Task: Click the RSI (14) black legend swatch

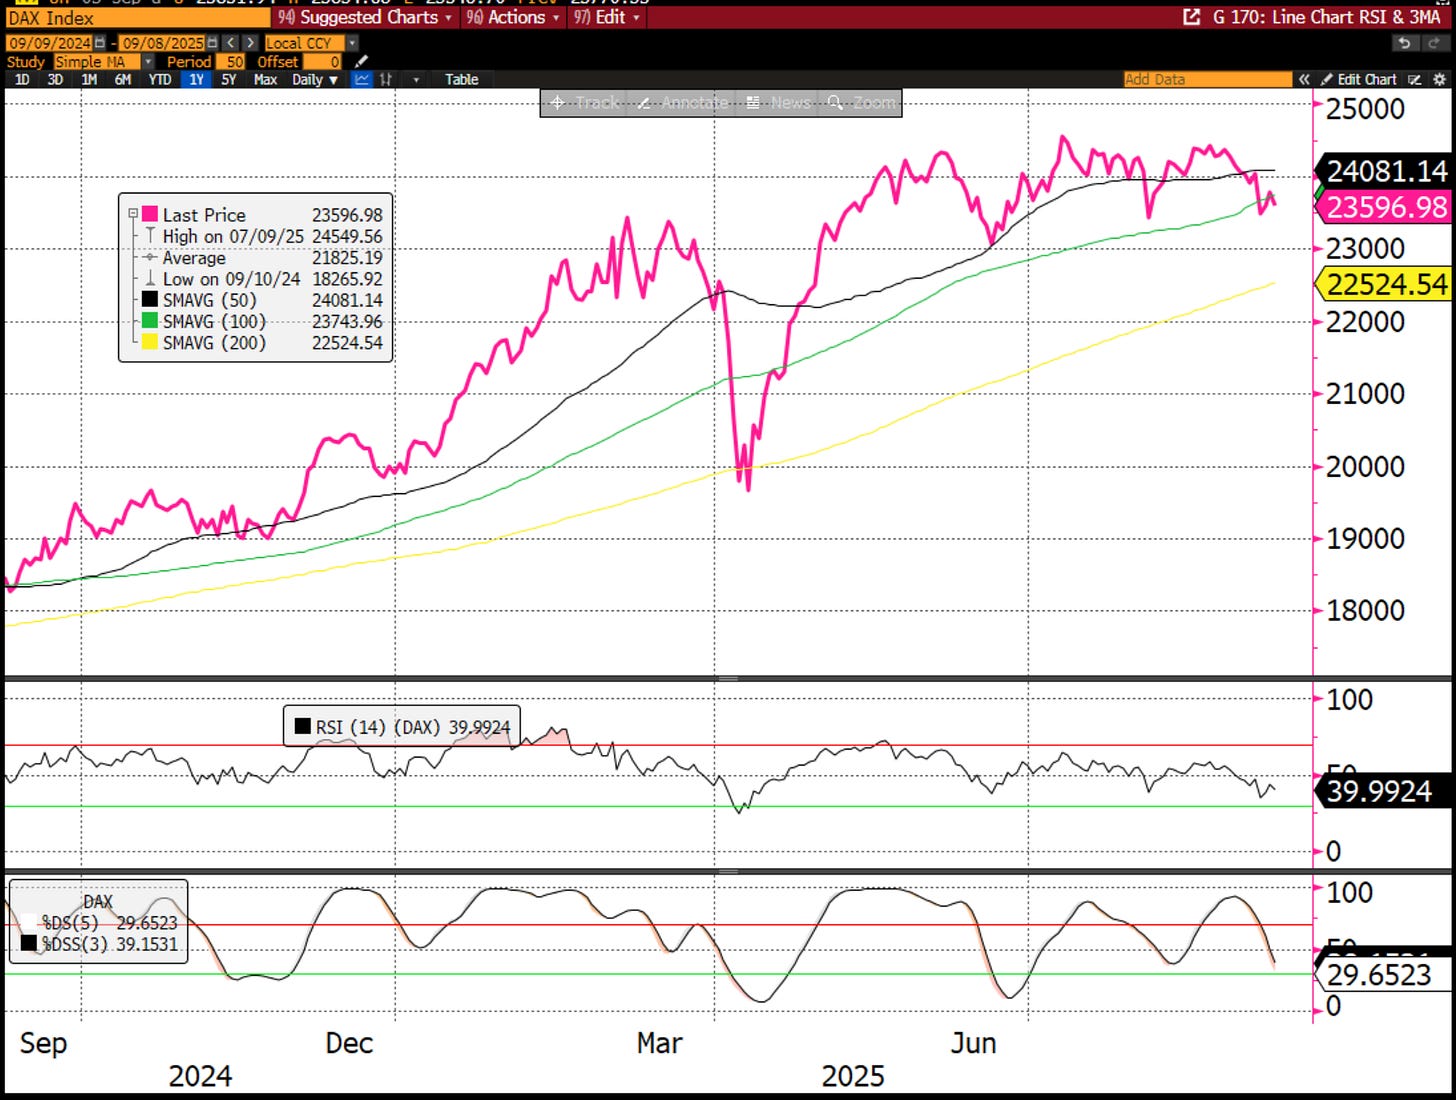Action: 303,727
